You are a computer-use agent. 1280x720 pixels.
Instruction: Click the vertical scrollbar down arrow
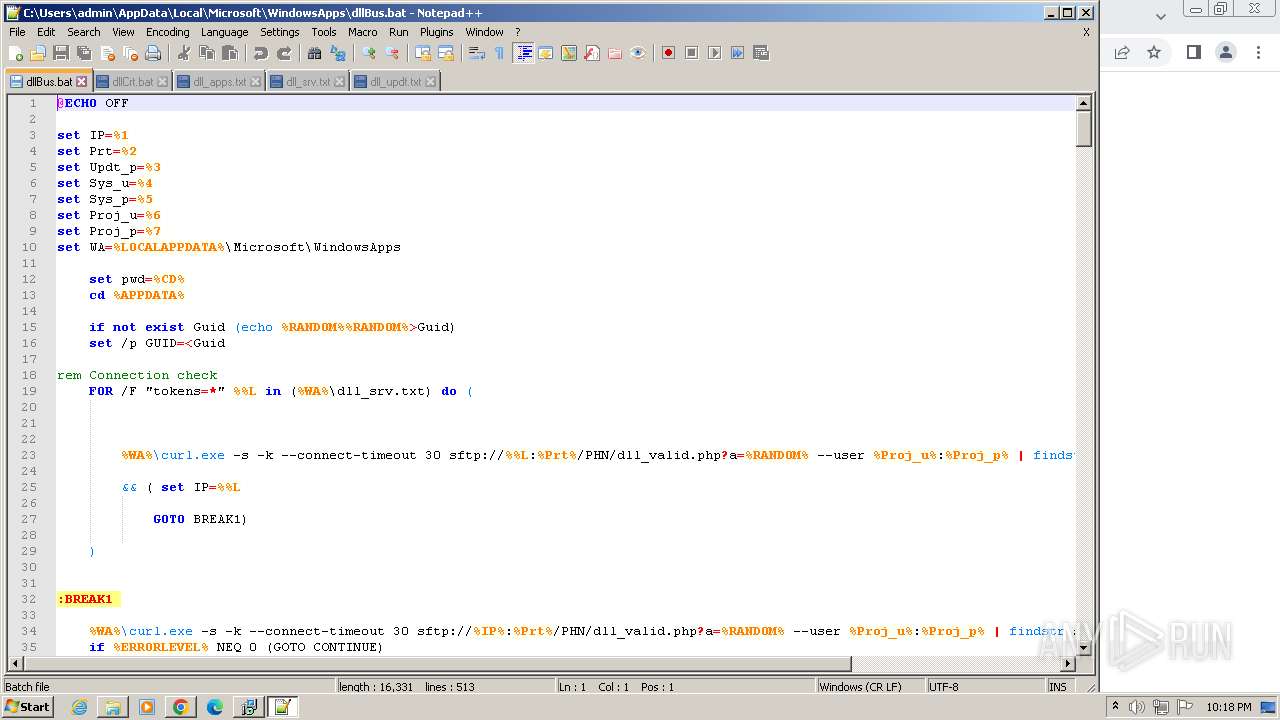pos(1083,648)
